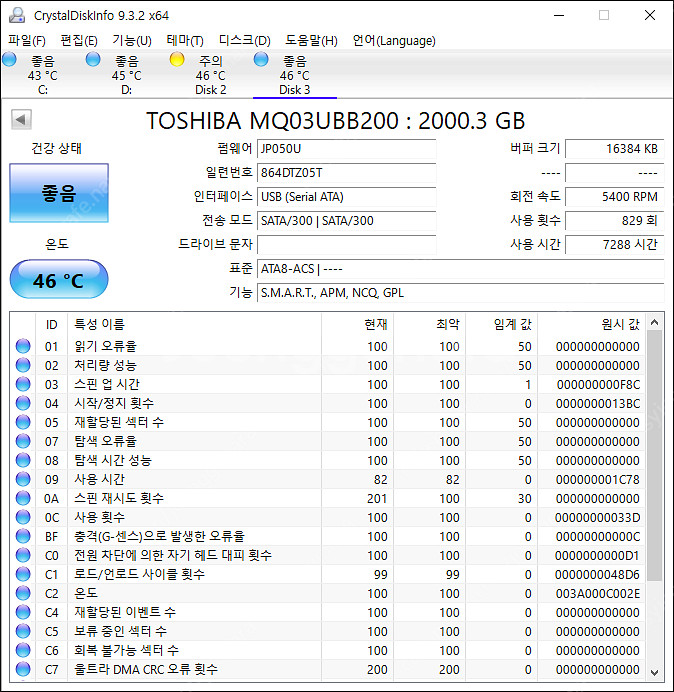The height and width of the screenshot is (692, 674).
Task: Click the status icon of row 09 사용 시간
Action: click(x=23, y=479)
